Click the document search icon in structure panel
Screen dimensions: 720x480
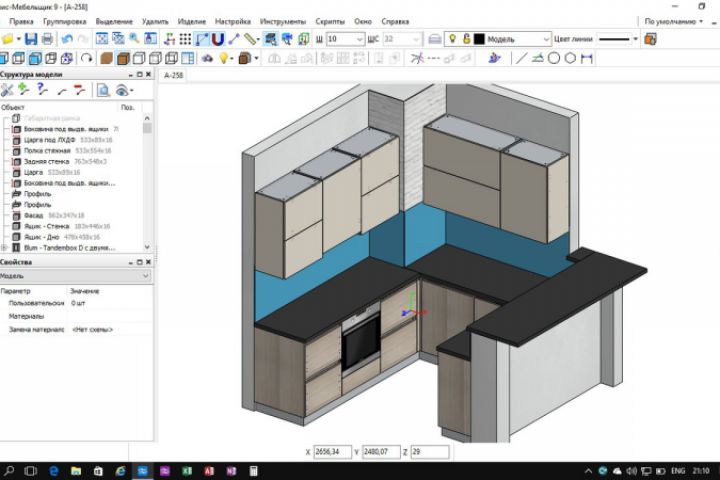[x=103, y=90]
